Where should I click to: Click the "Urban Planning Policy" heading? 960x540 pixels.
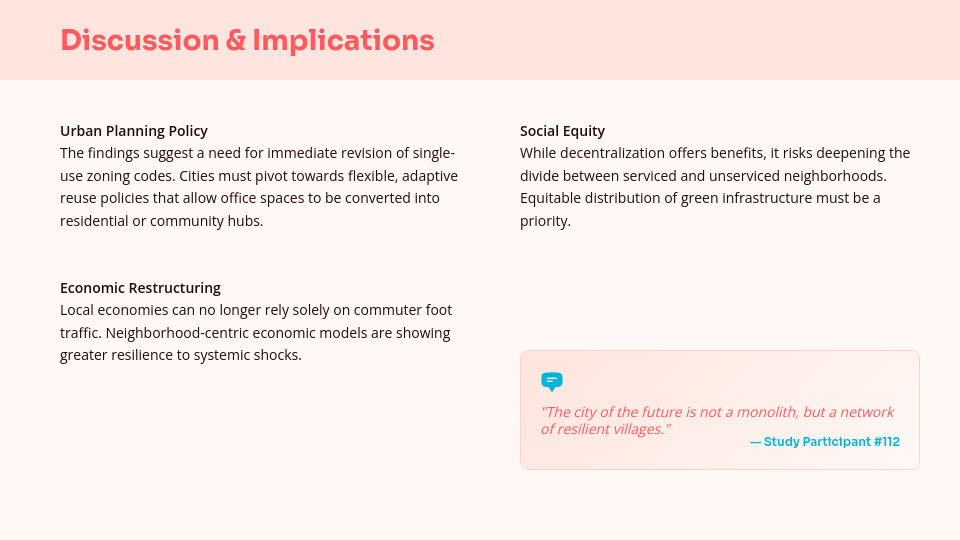click(134, 131)
